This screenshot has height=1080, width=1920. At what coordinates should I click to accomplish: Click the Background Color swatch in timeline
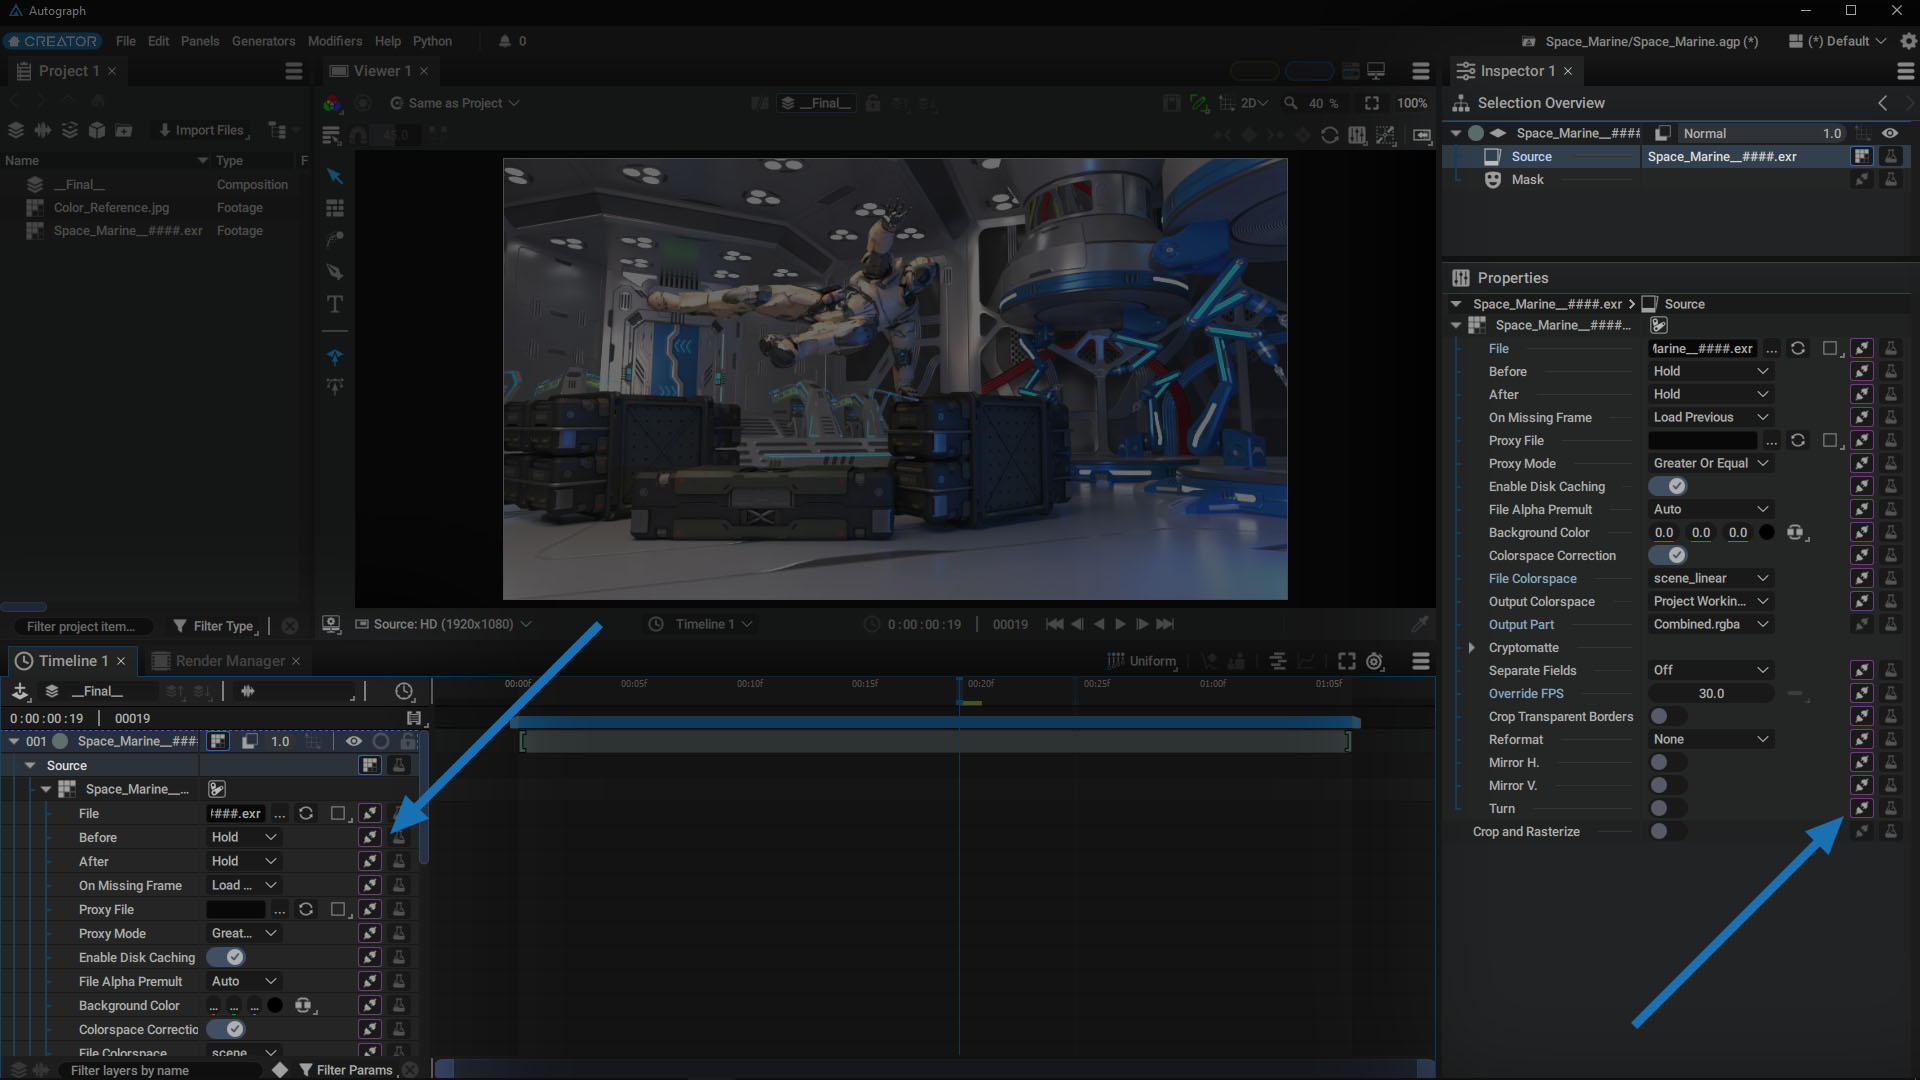(x=275, y=1005)
